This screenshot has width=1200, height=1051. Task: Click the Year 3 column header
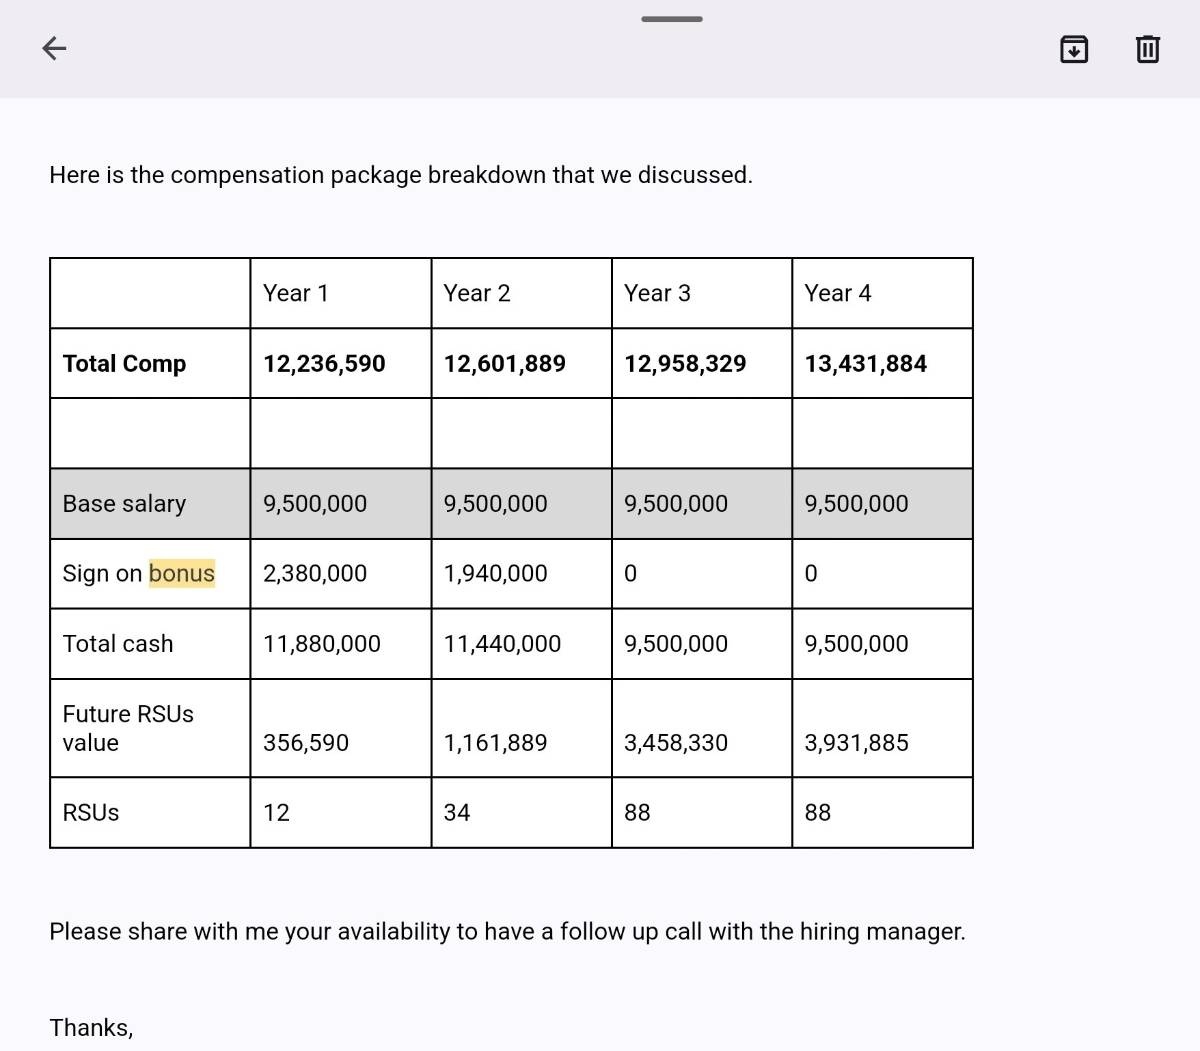point(657,293)
